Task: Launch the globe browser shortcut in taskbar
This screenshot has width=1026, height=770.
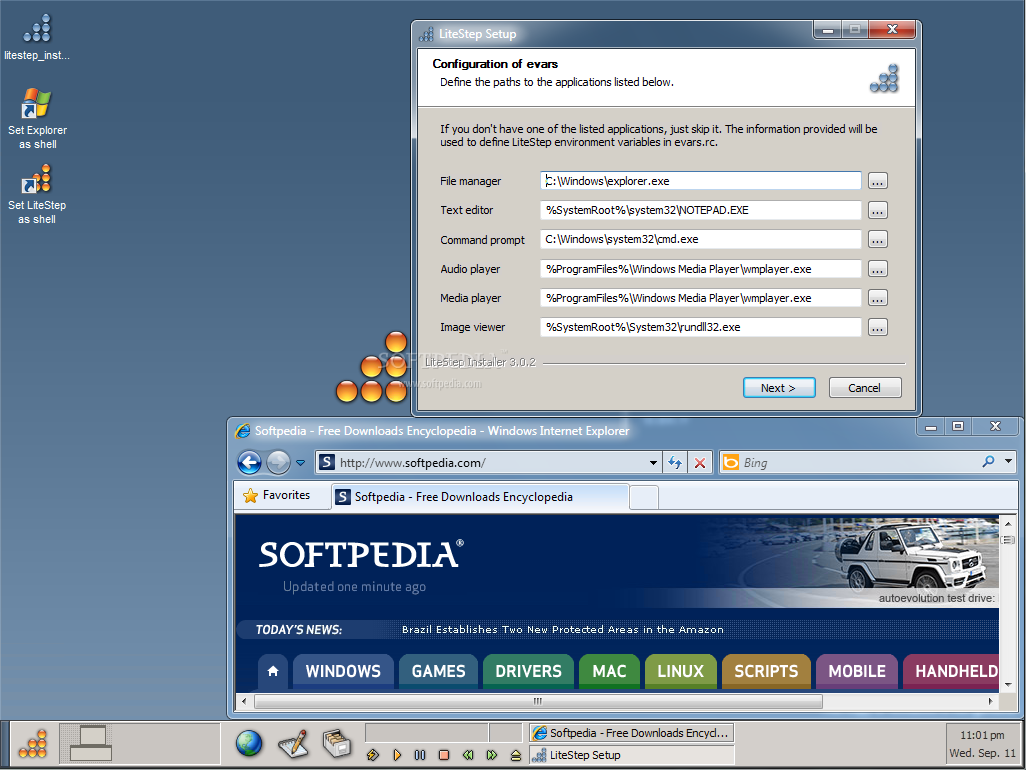Action: (x=249, y=743)
